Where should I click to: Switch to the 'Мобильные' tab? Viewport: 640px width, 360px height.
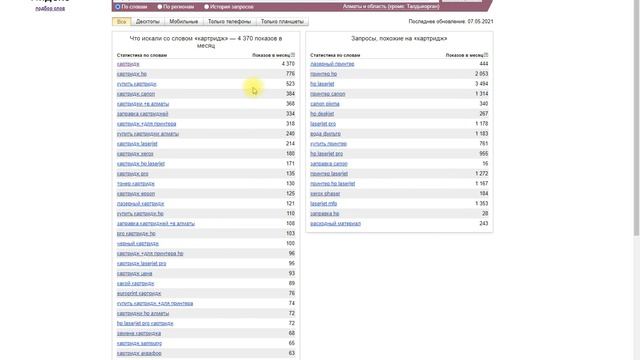coord(184,22)
